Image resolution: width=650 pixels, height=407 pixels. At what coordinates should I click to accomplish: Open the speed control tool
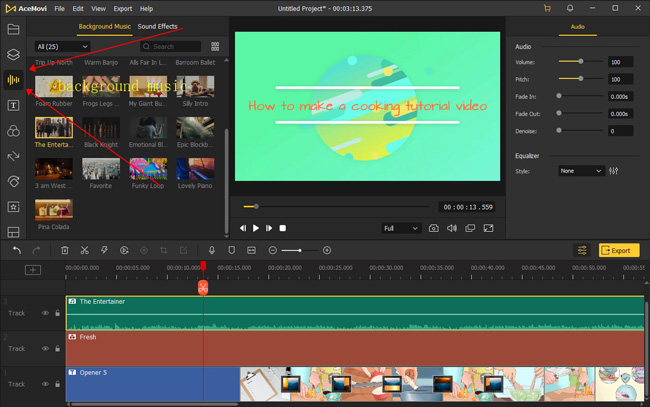pos(124,250)
